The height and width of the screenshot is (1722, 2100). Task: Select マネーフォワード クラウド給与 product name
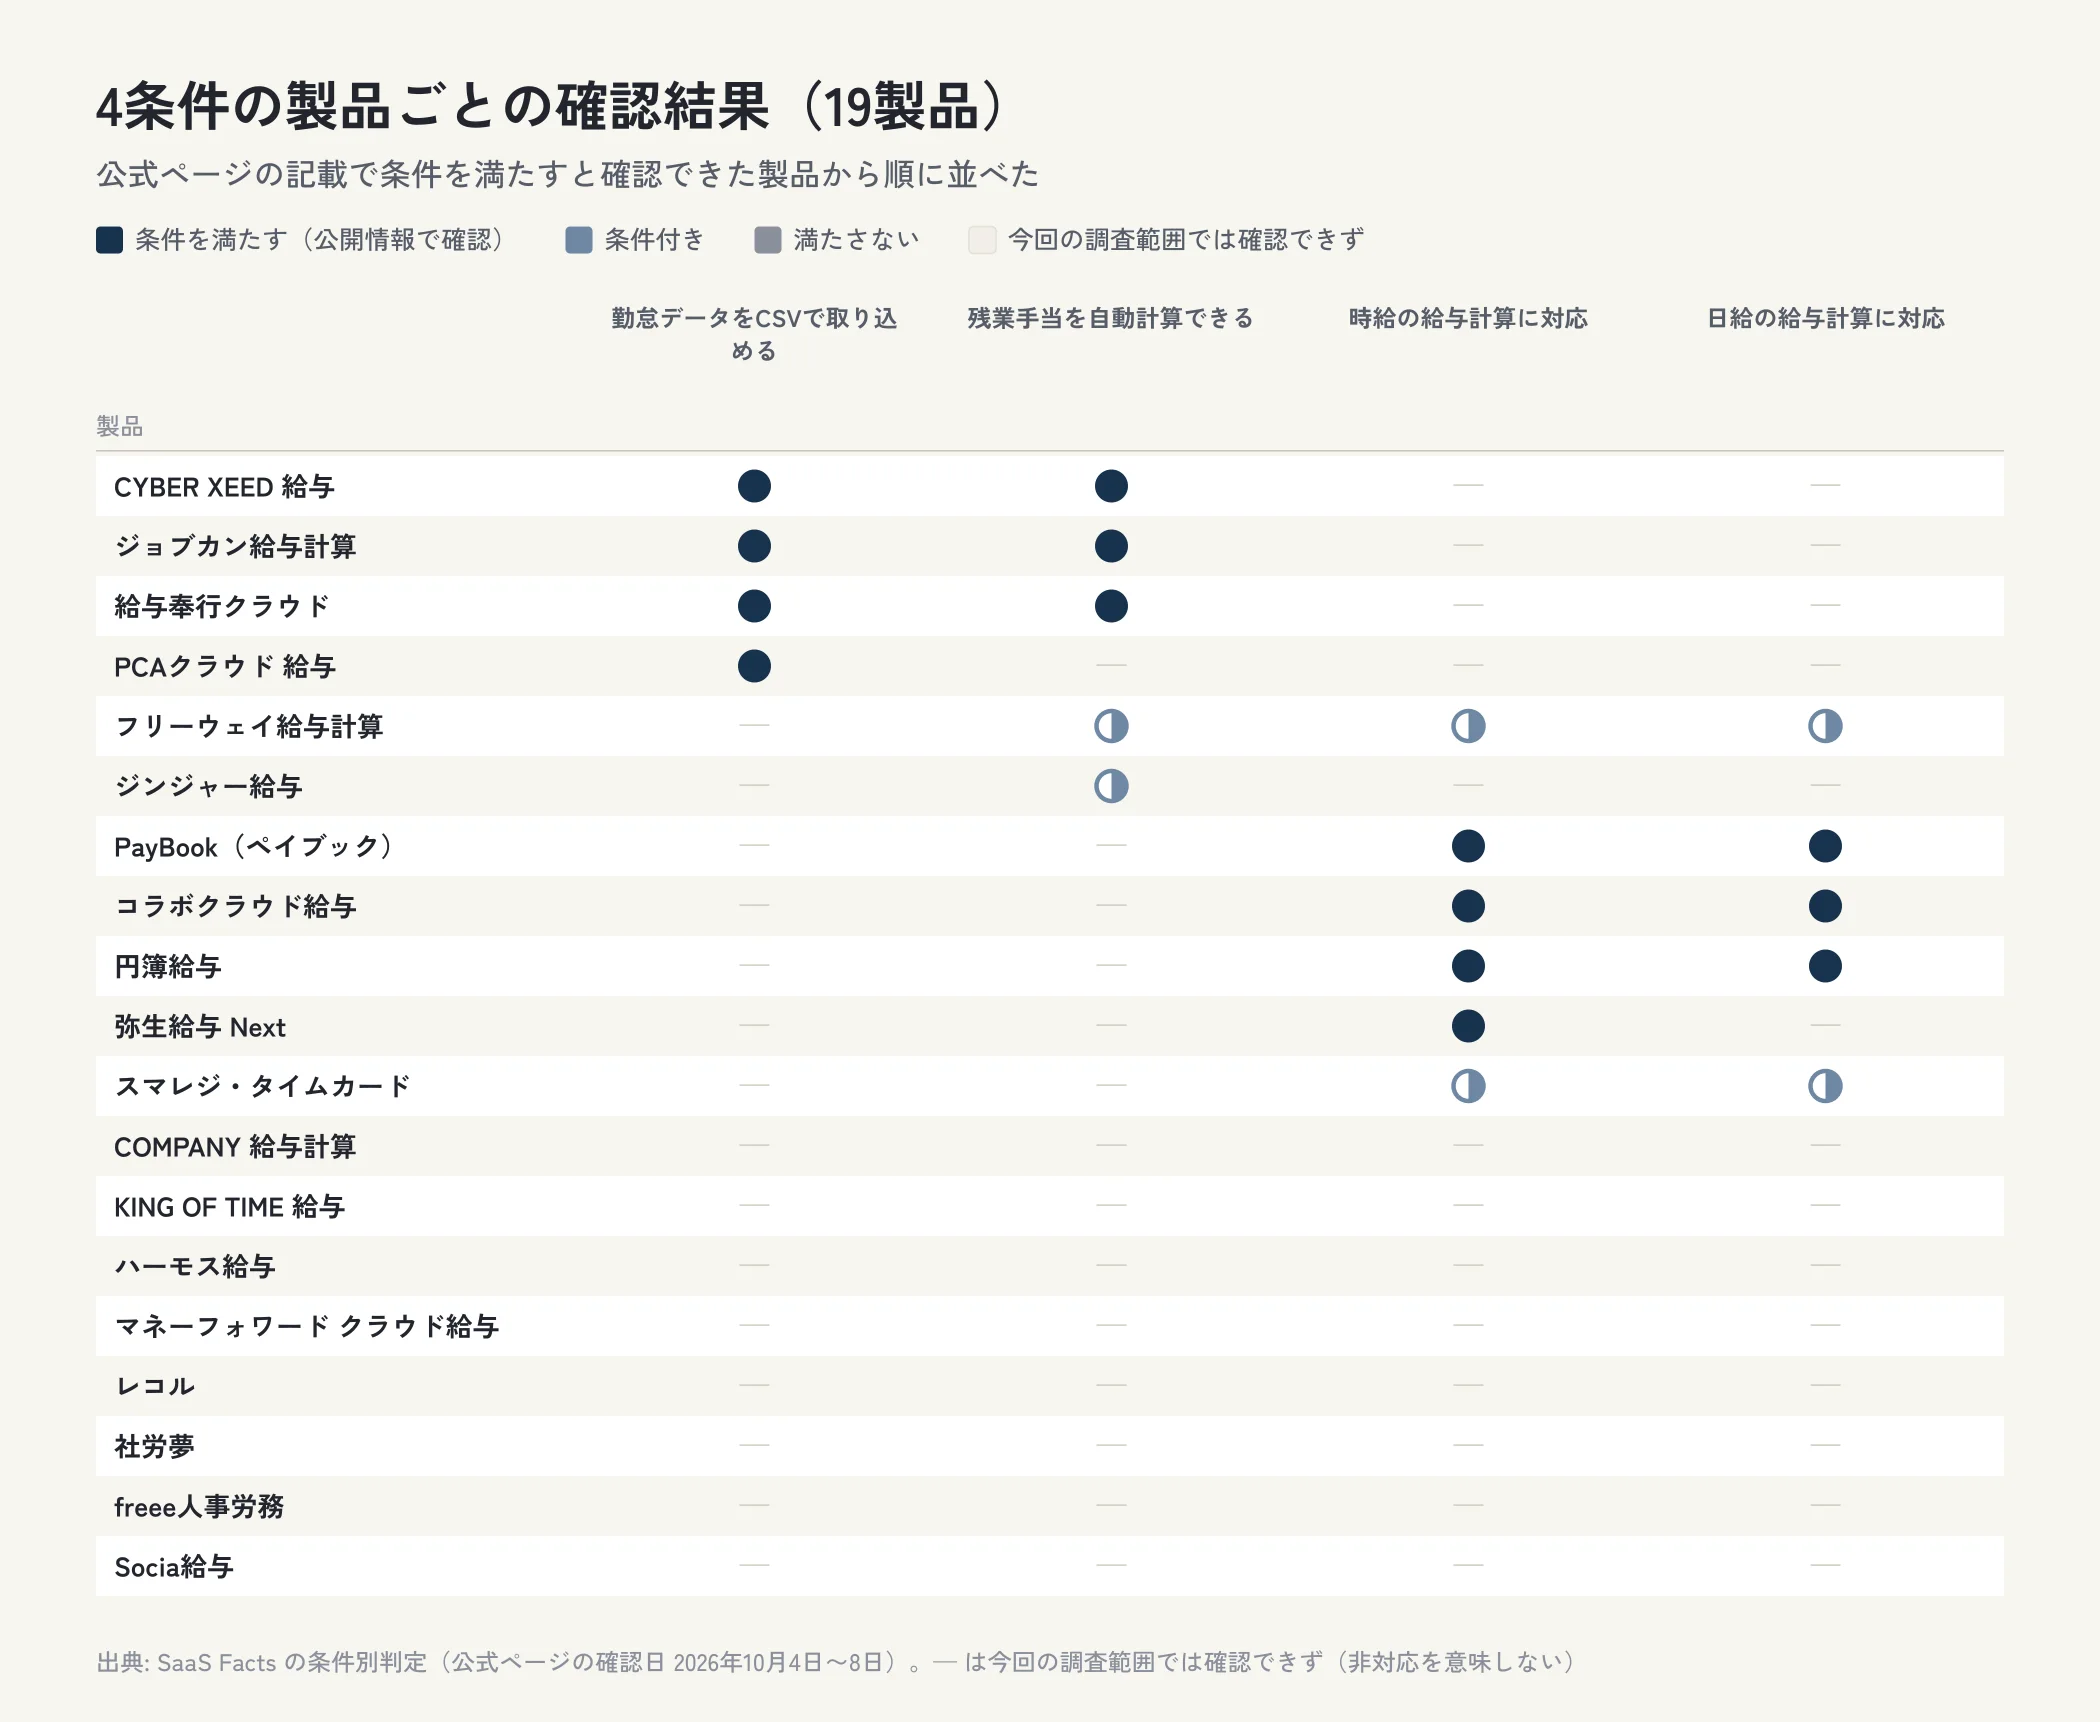pos(307,1327)
